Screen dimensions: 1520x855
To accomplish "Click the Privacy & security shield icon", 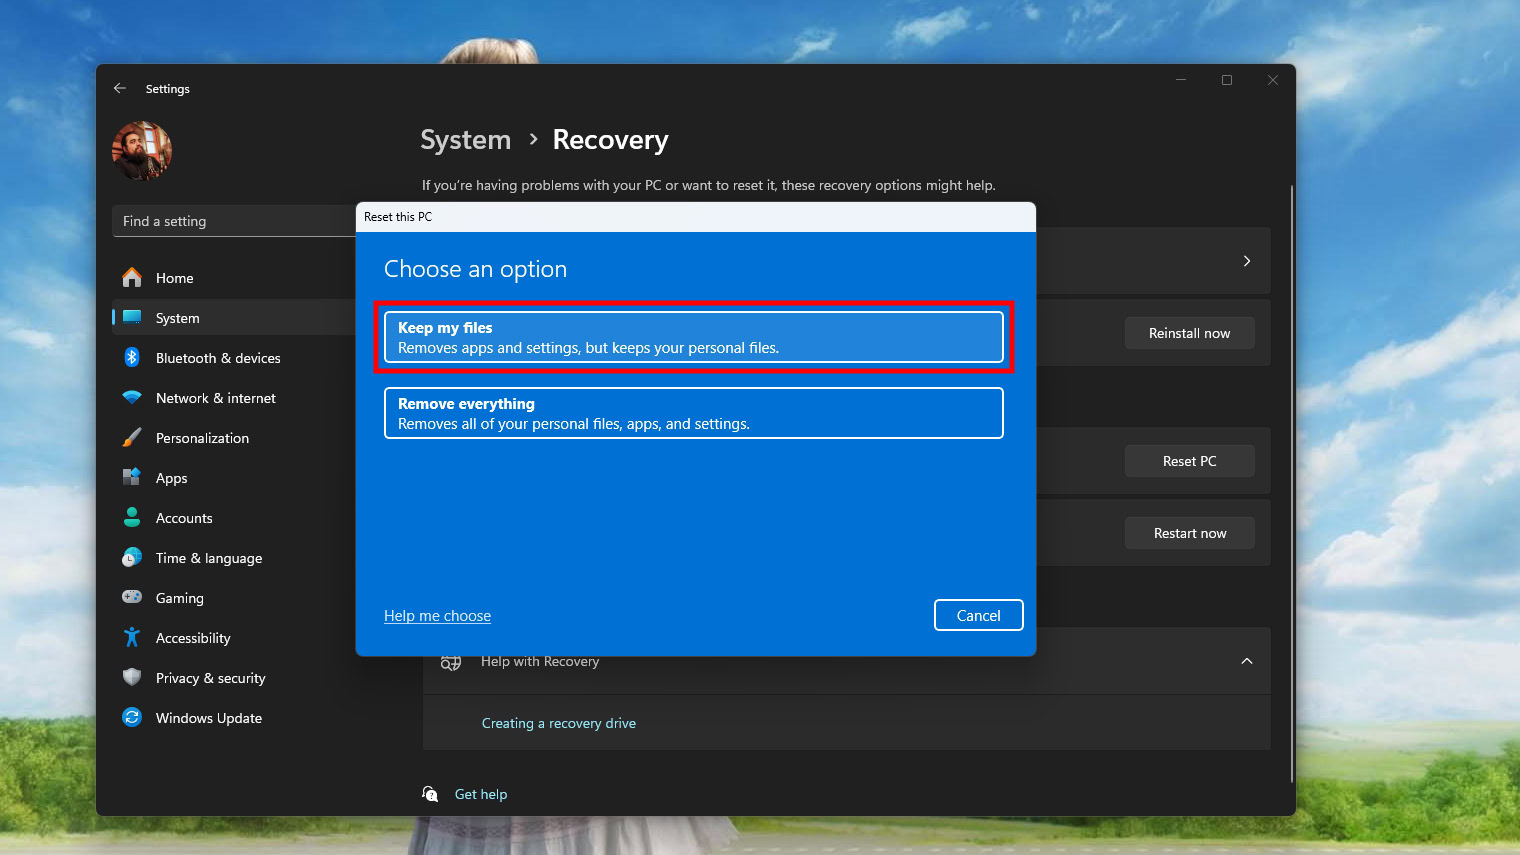I will (132, 678).
